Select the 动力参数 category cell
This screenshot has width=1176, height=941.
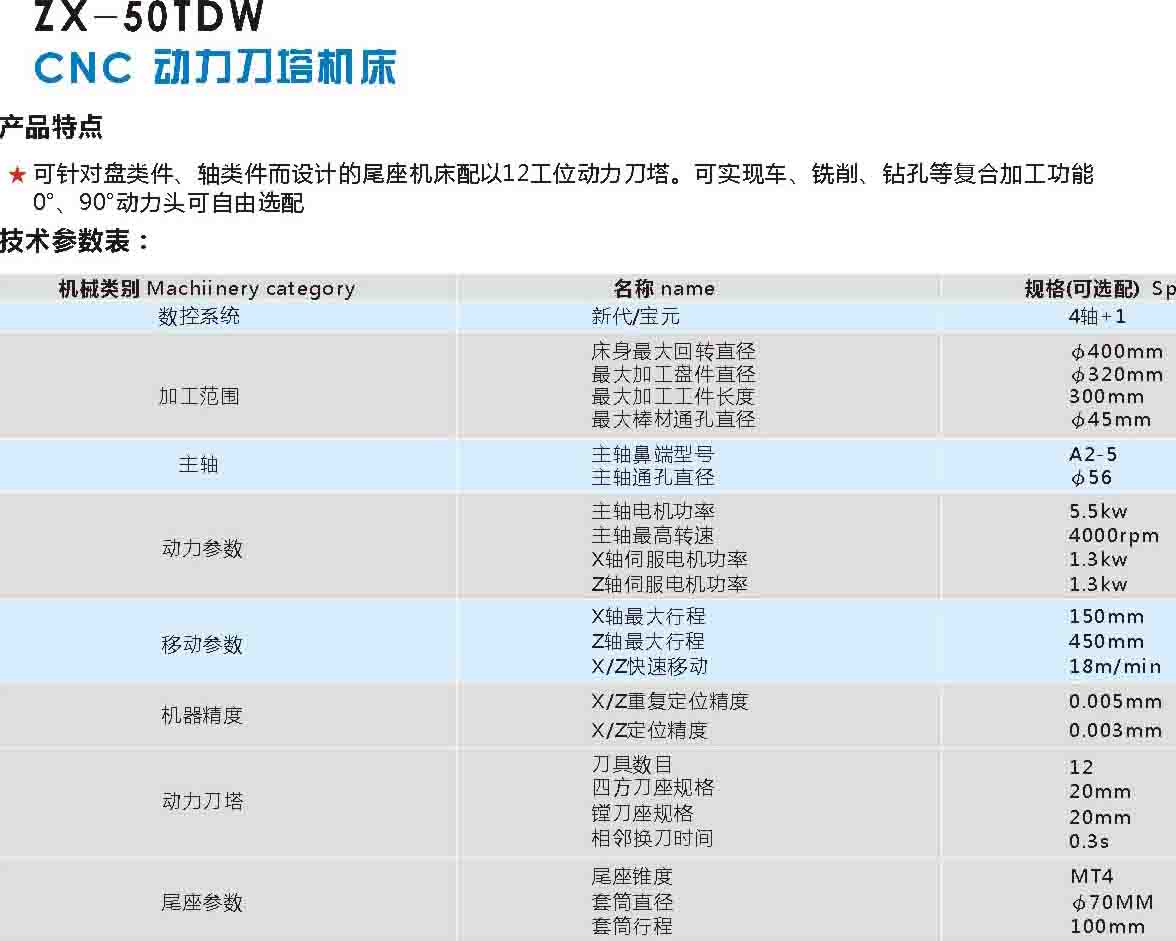(202, 549)
